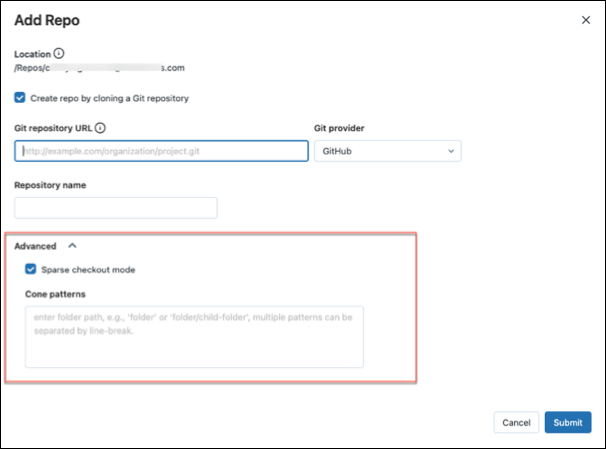This screenshot has height=449, width=606.
Task: Toggle the clone Git repository checkbox
Action: coord(20,98)
